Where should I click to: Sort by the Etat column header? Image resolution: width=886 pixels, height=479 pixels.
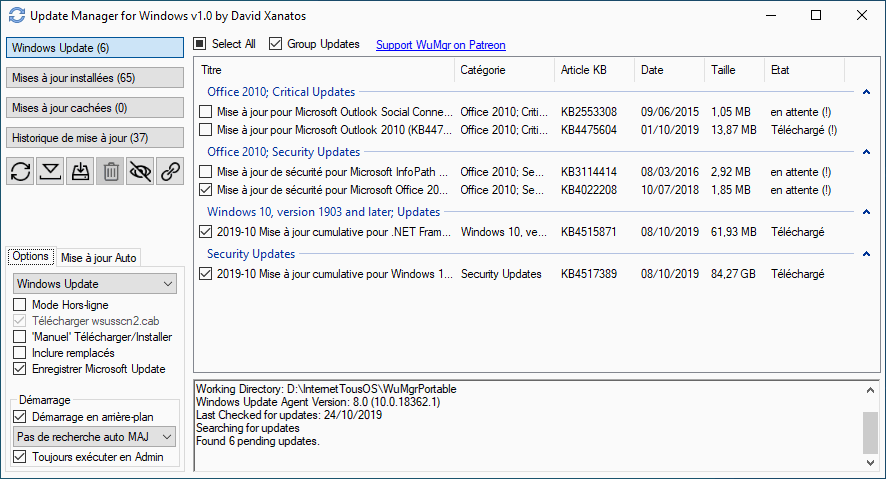coord(805,70)
